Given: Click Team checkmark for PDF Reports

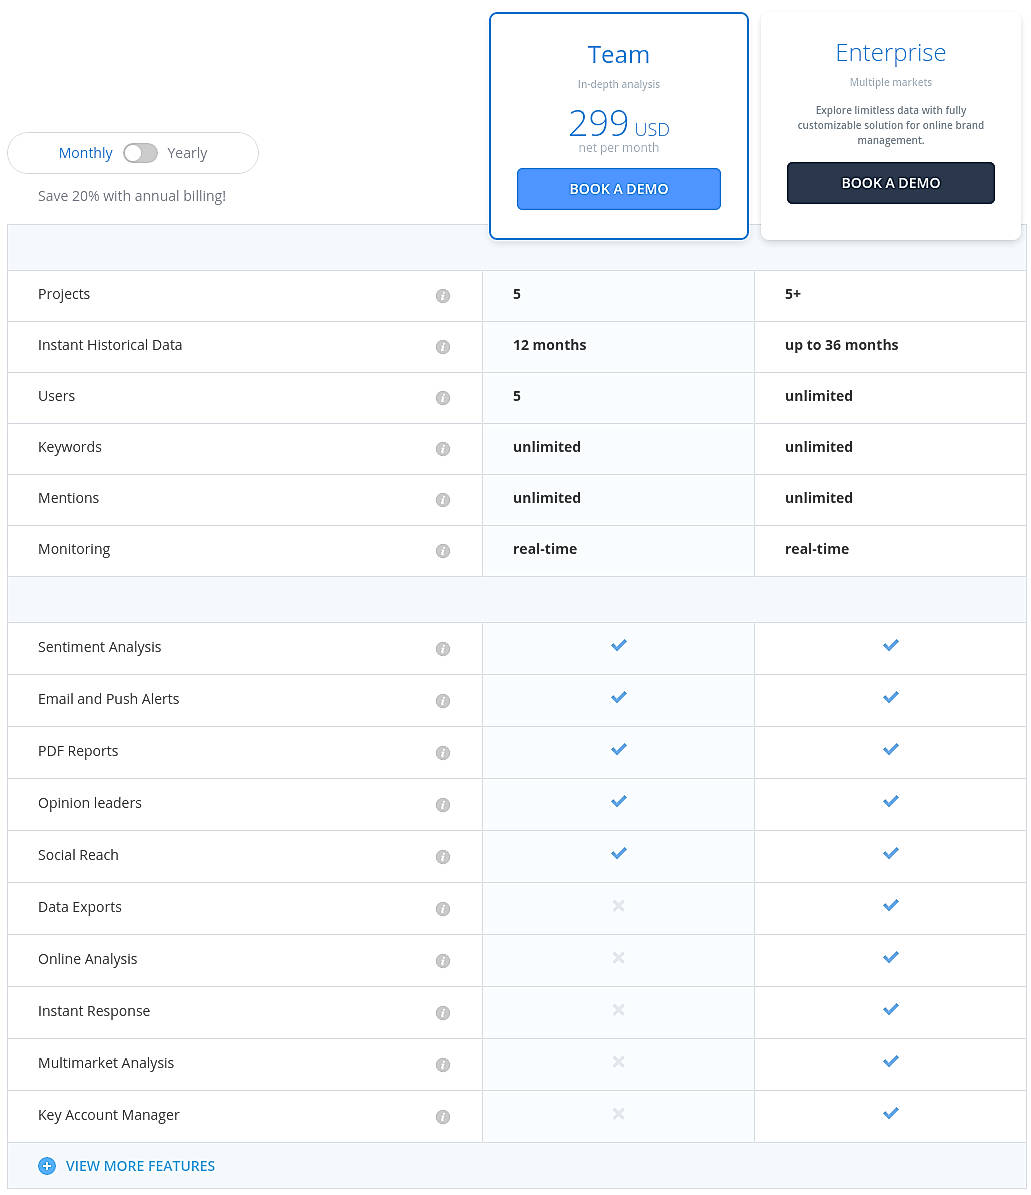Looking at the screenshot, I should 619,749.
